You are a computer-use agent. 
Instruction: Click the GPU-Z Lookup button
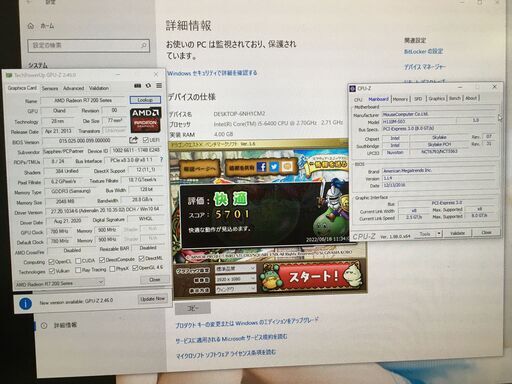point(145,100)
